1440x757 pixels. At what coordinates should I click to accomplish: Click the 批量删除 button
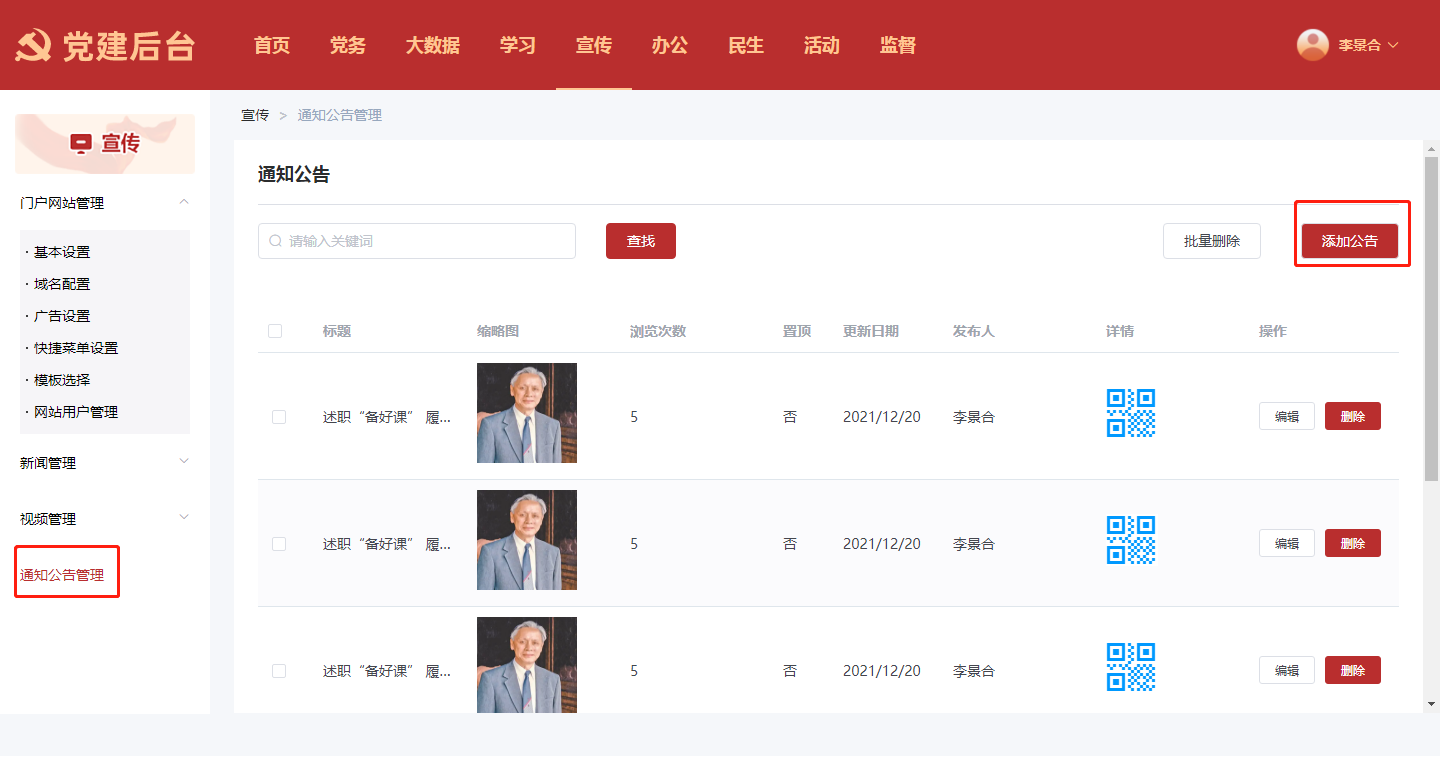1211,241
